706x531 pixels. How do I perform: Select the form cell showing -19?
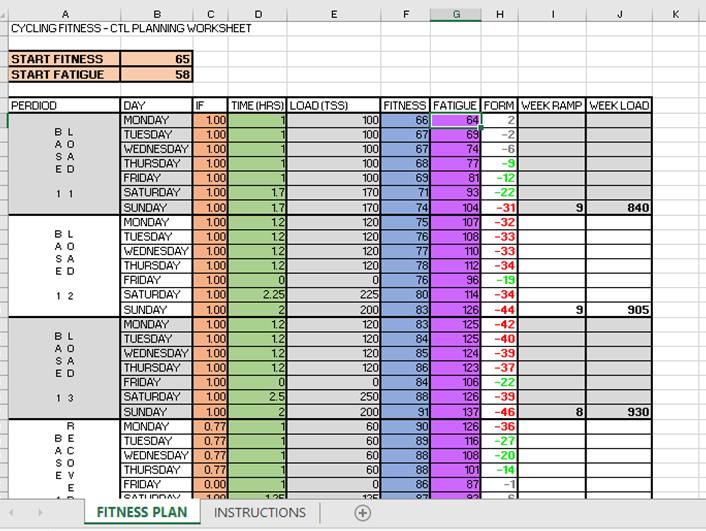tap(499, 280)
